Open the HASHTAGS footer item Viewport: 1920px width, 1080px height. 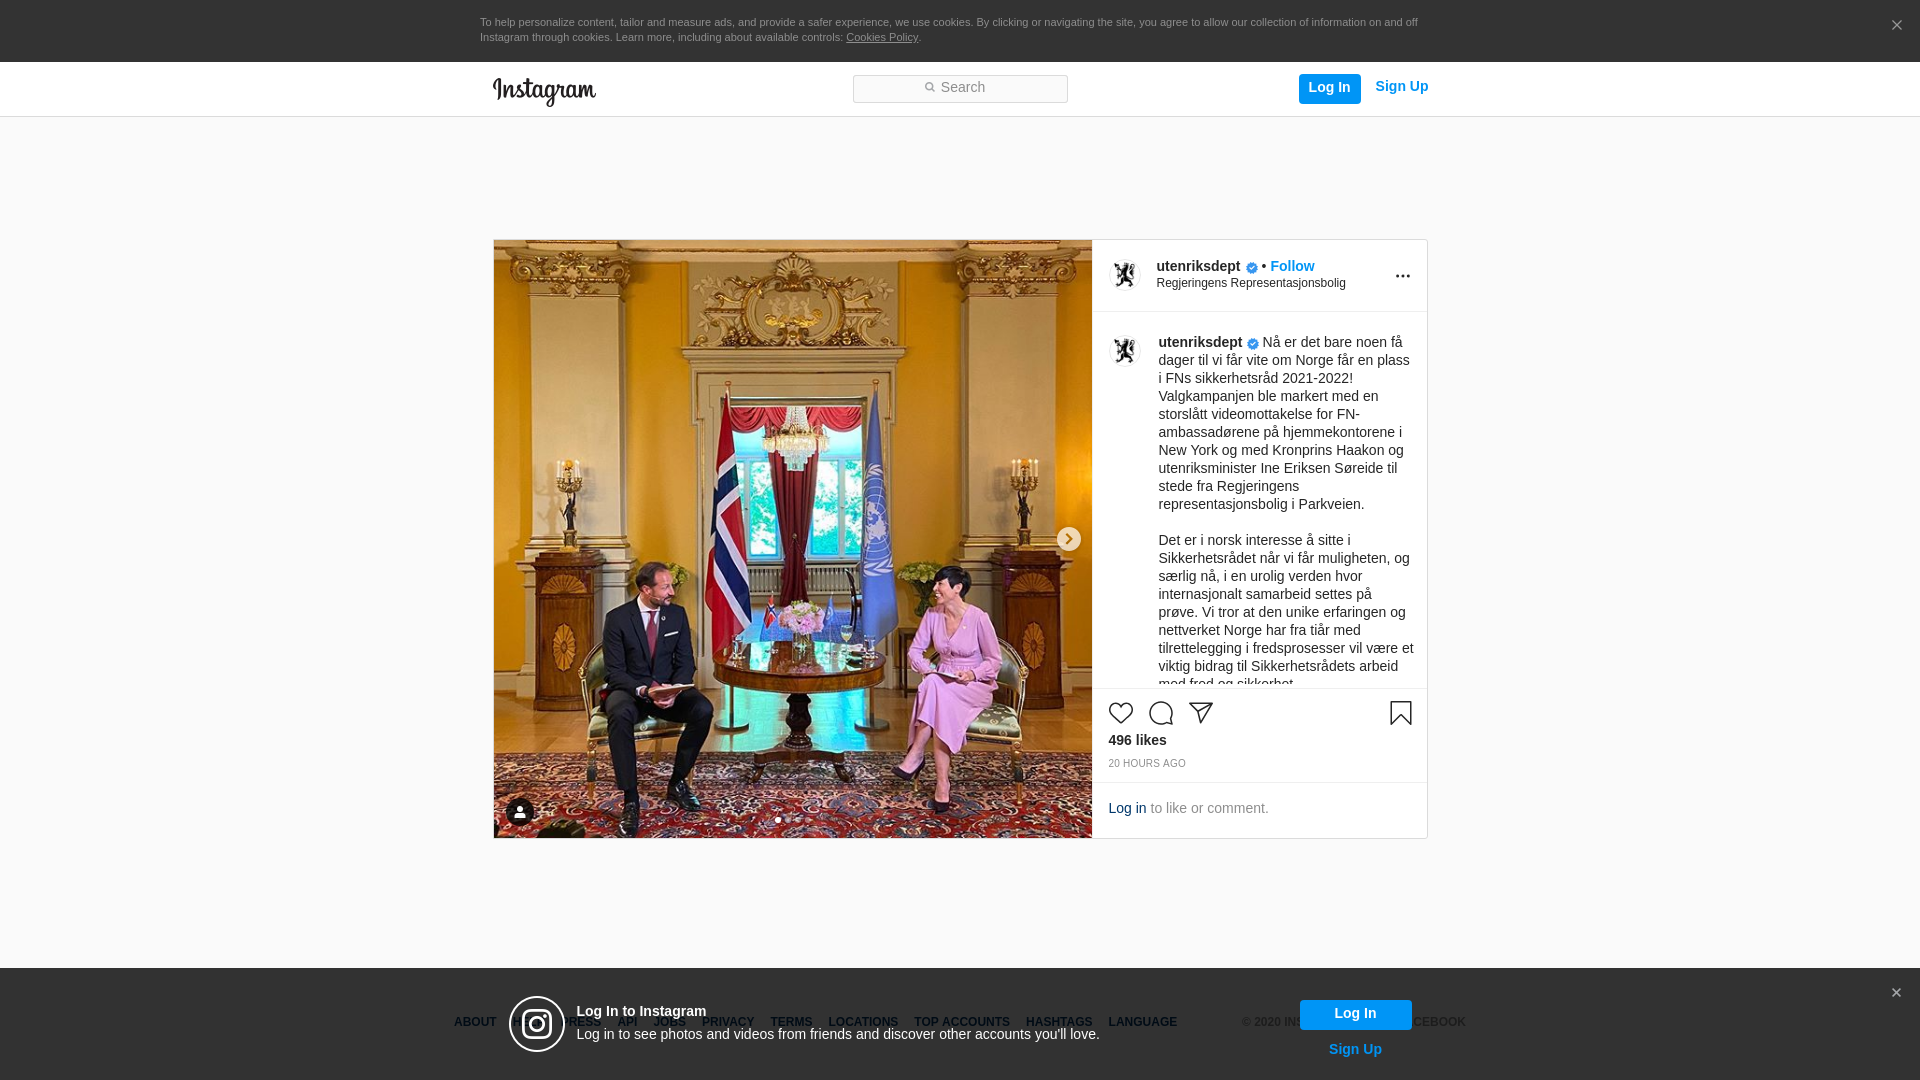[1058, 1022]
